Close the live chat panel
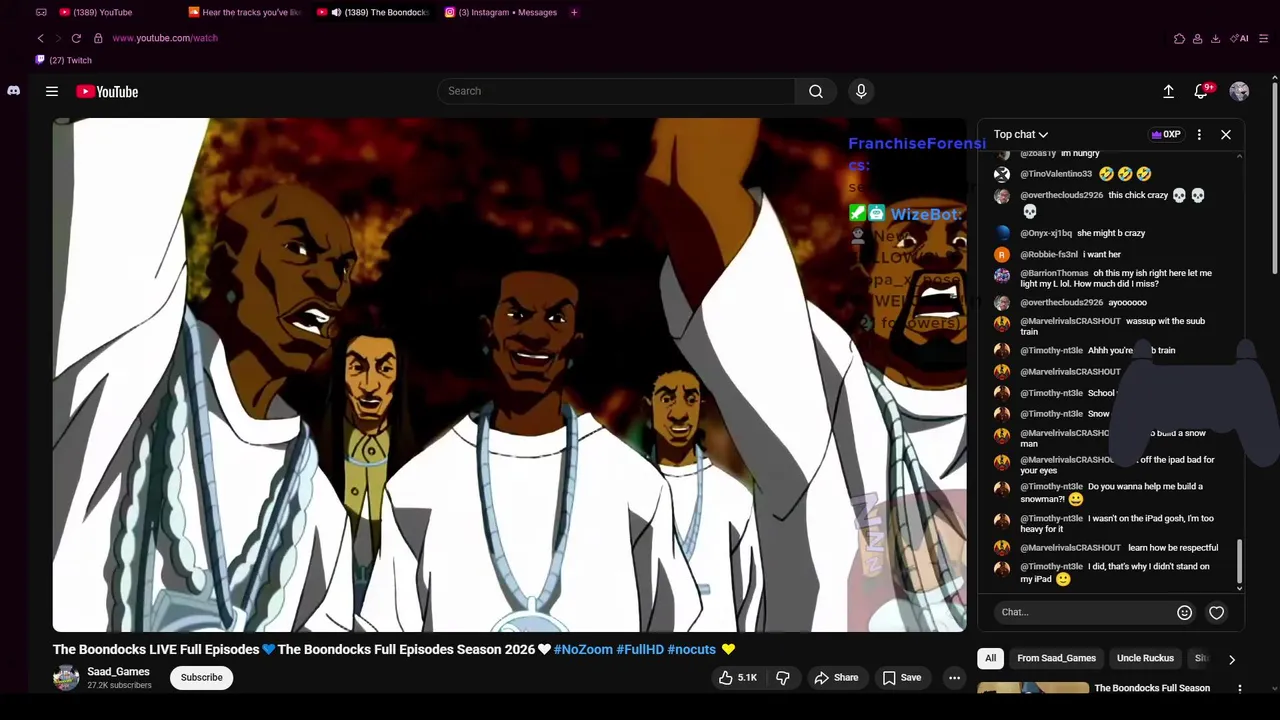 pos(1226,134)
